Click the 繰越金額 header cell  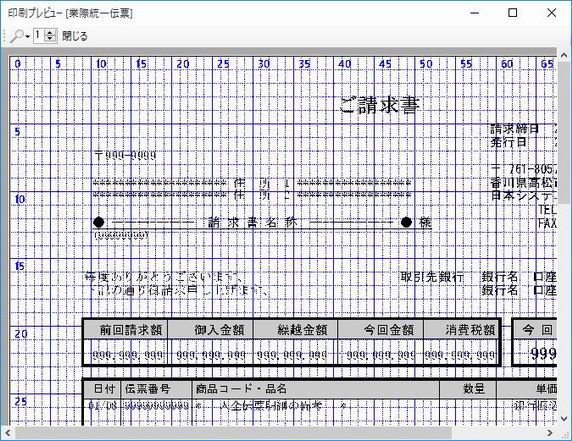point(295,330)
